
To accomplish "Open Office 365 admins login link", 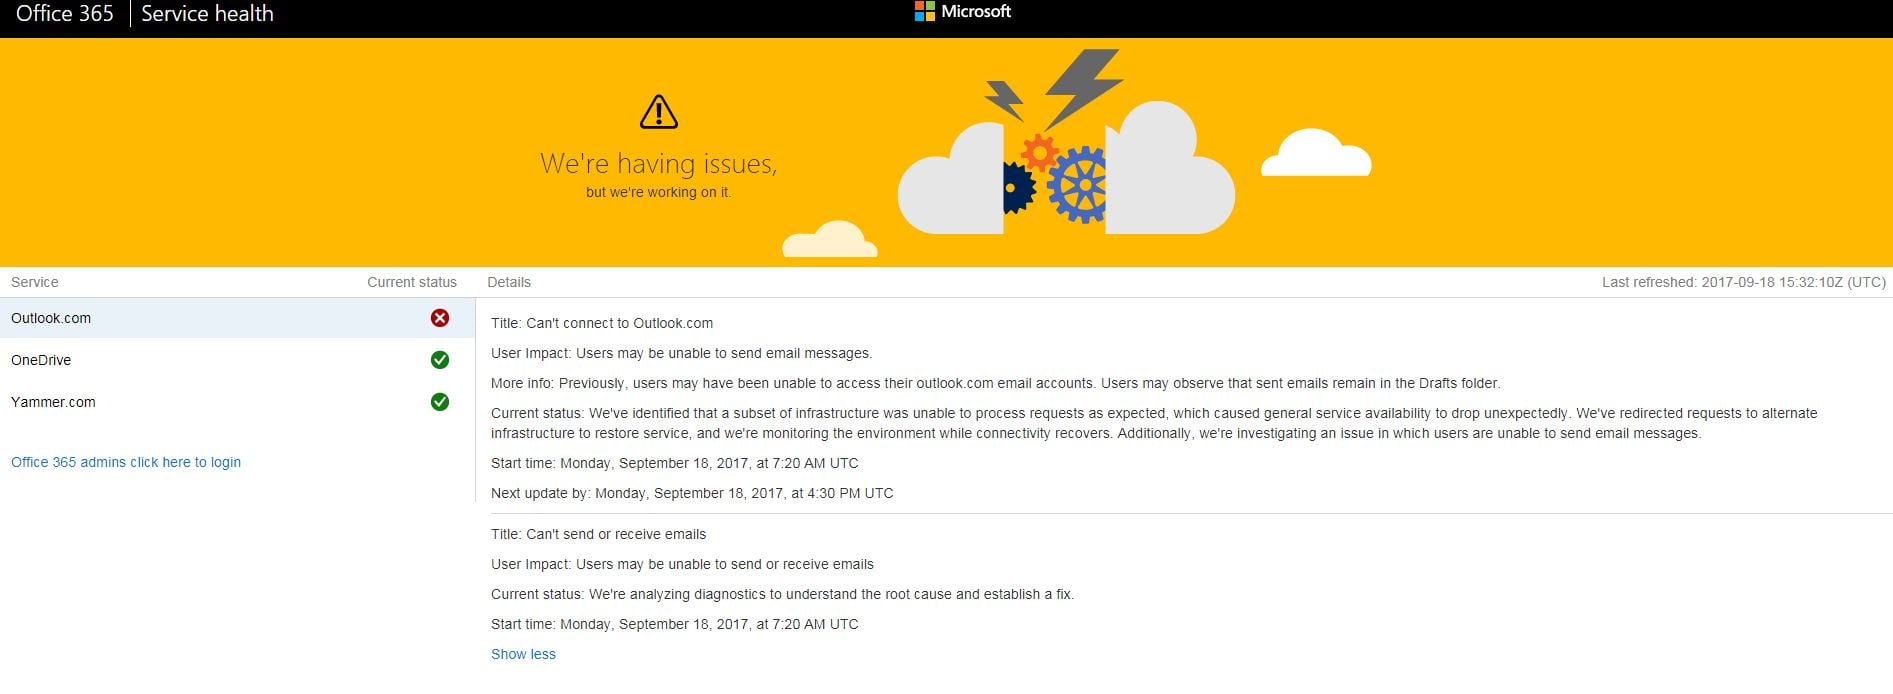I will 126,462.
